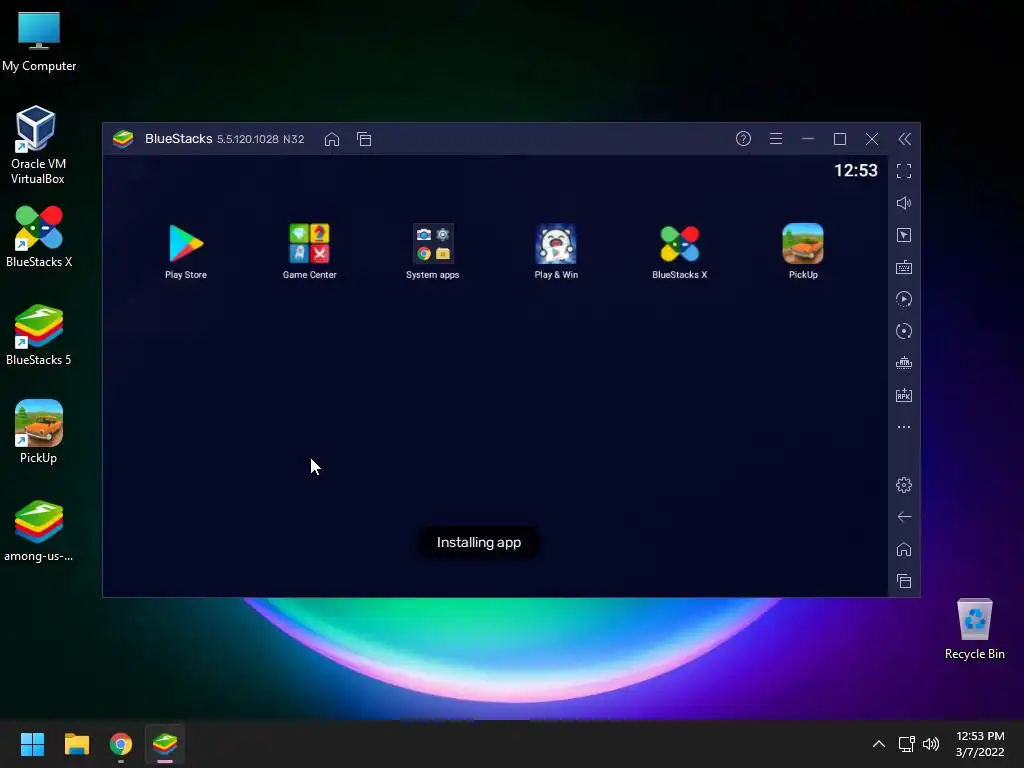The width and height of the screenshot is (1024, 768).
Task: Click the Install APK sidebar icon
Action: coord(904,395)
